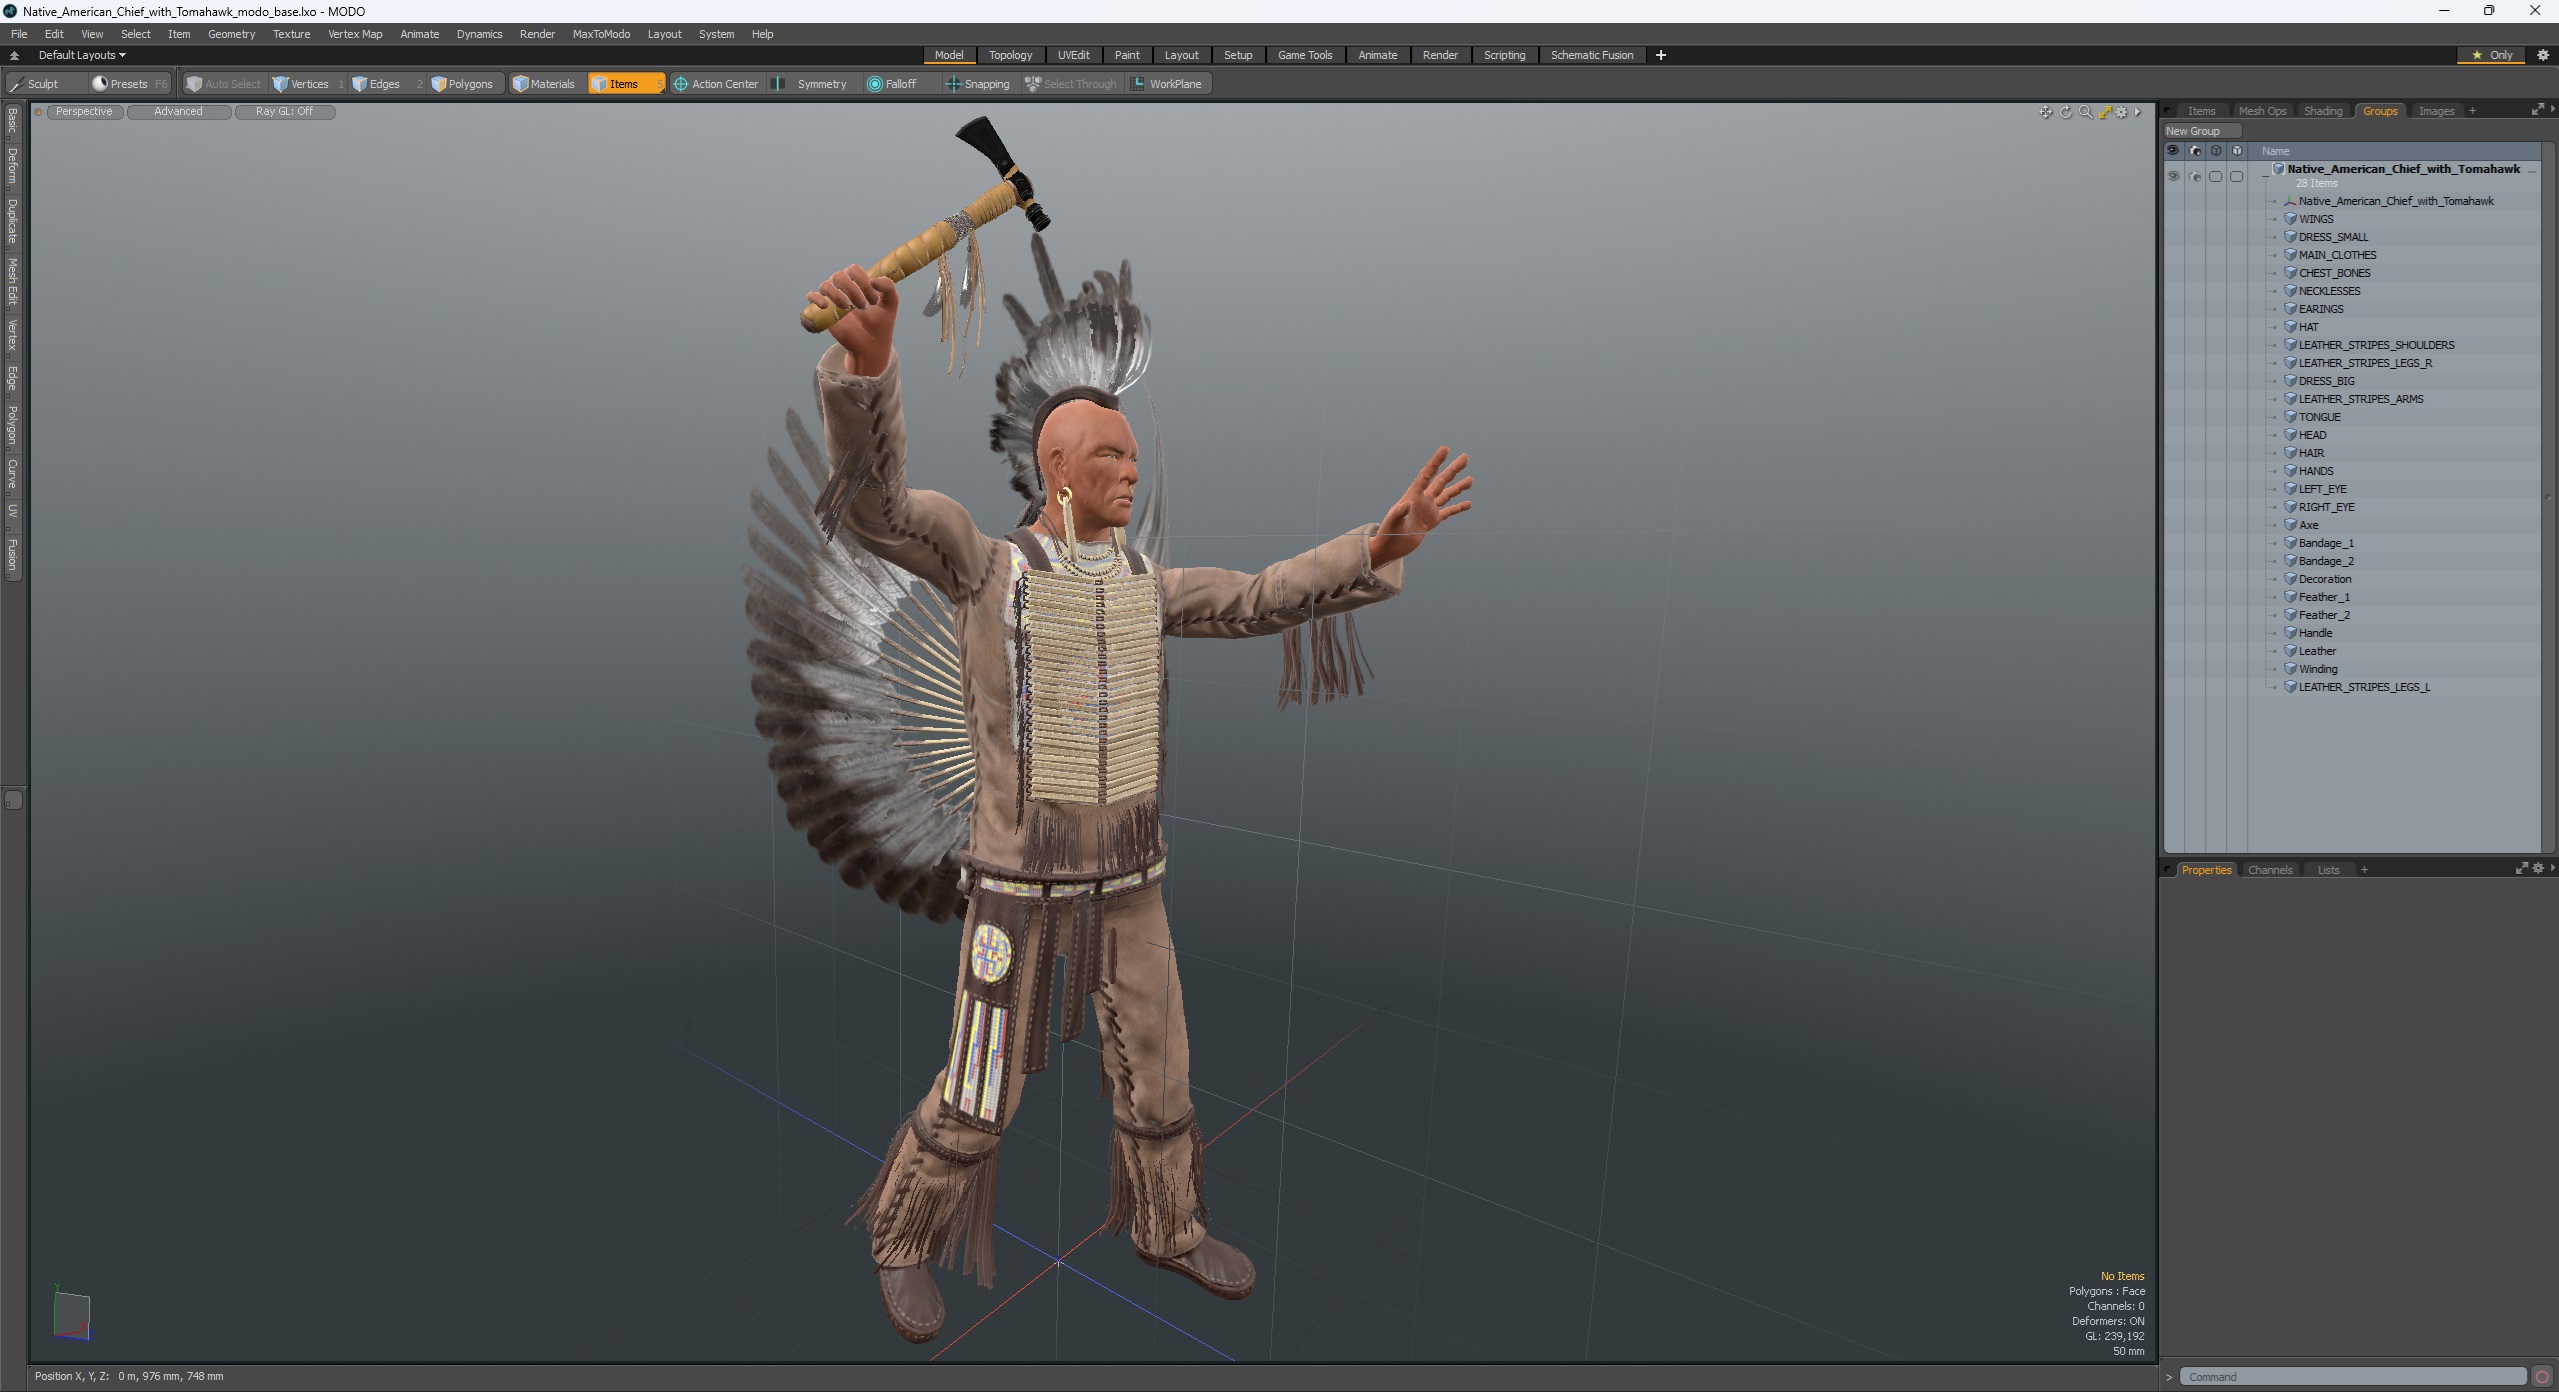Toggle the Only star button
The image size is (2559, 1392).
tap(2492, 55)
